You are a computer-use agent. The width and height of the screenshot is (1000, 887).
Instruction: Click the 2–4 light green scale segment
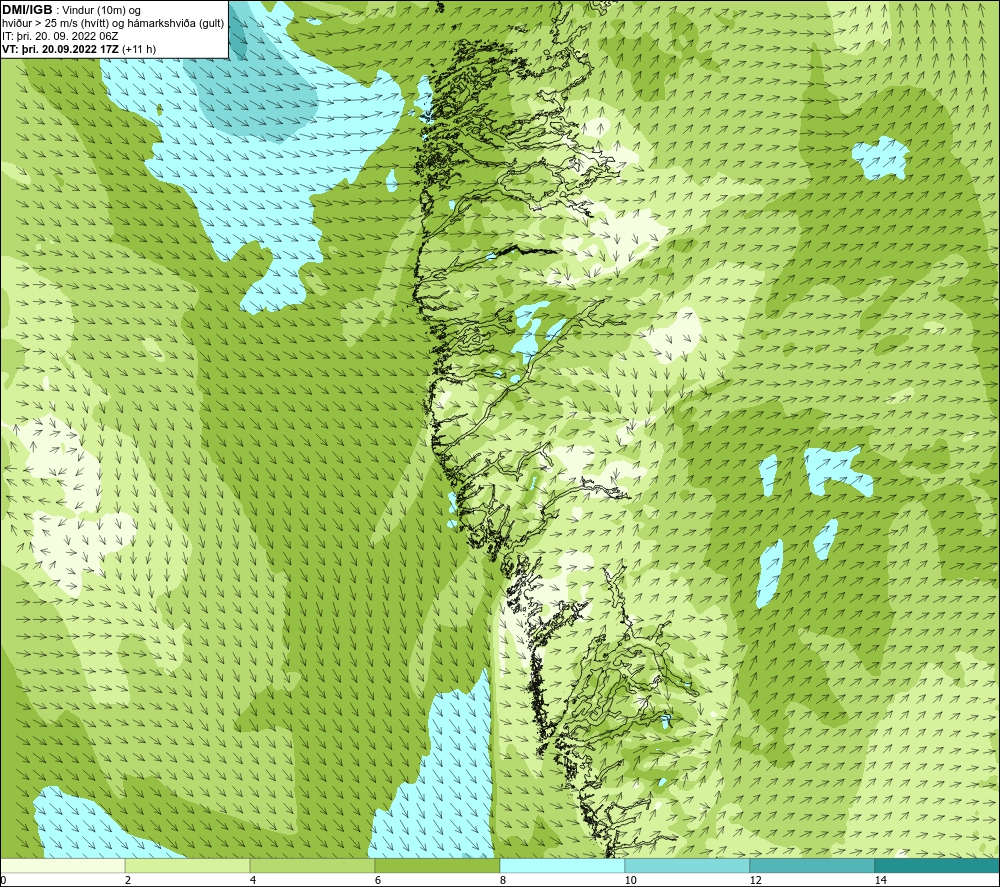pyautogui.click(x=188, y=866)
